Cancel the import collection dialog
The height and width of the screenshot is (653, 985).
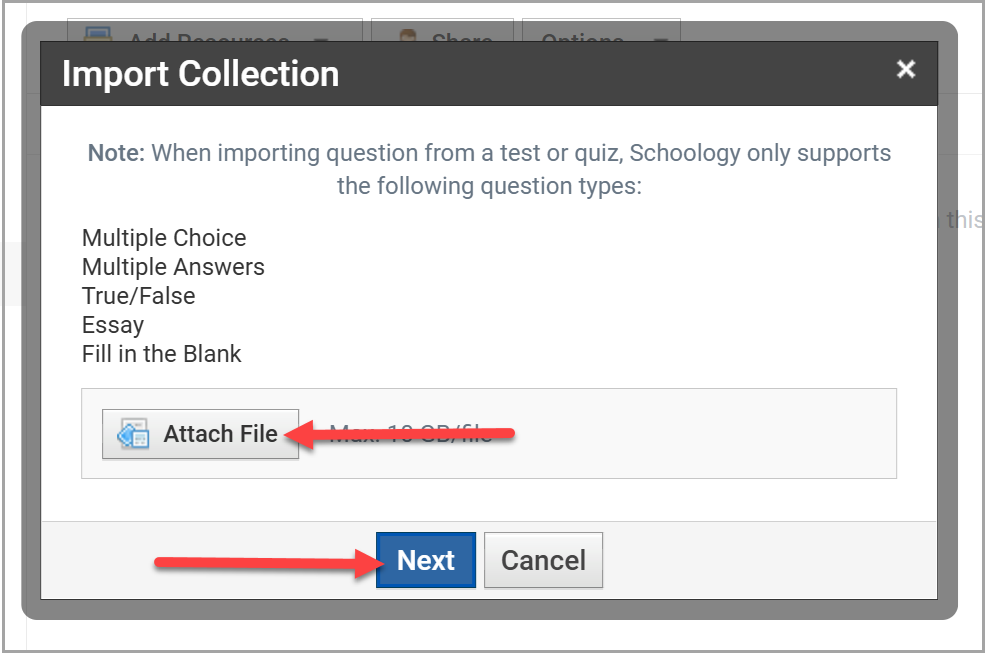point(543,560)
